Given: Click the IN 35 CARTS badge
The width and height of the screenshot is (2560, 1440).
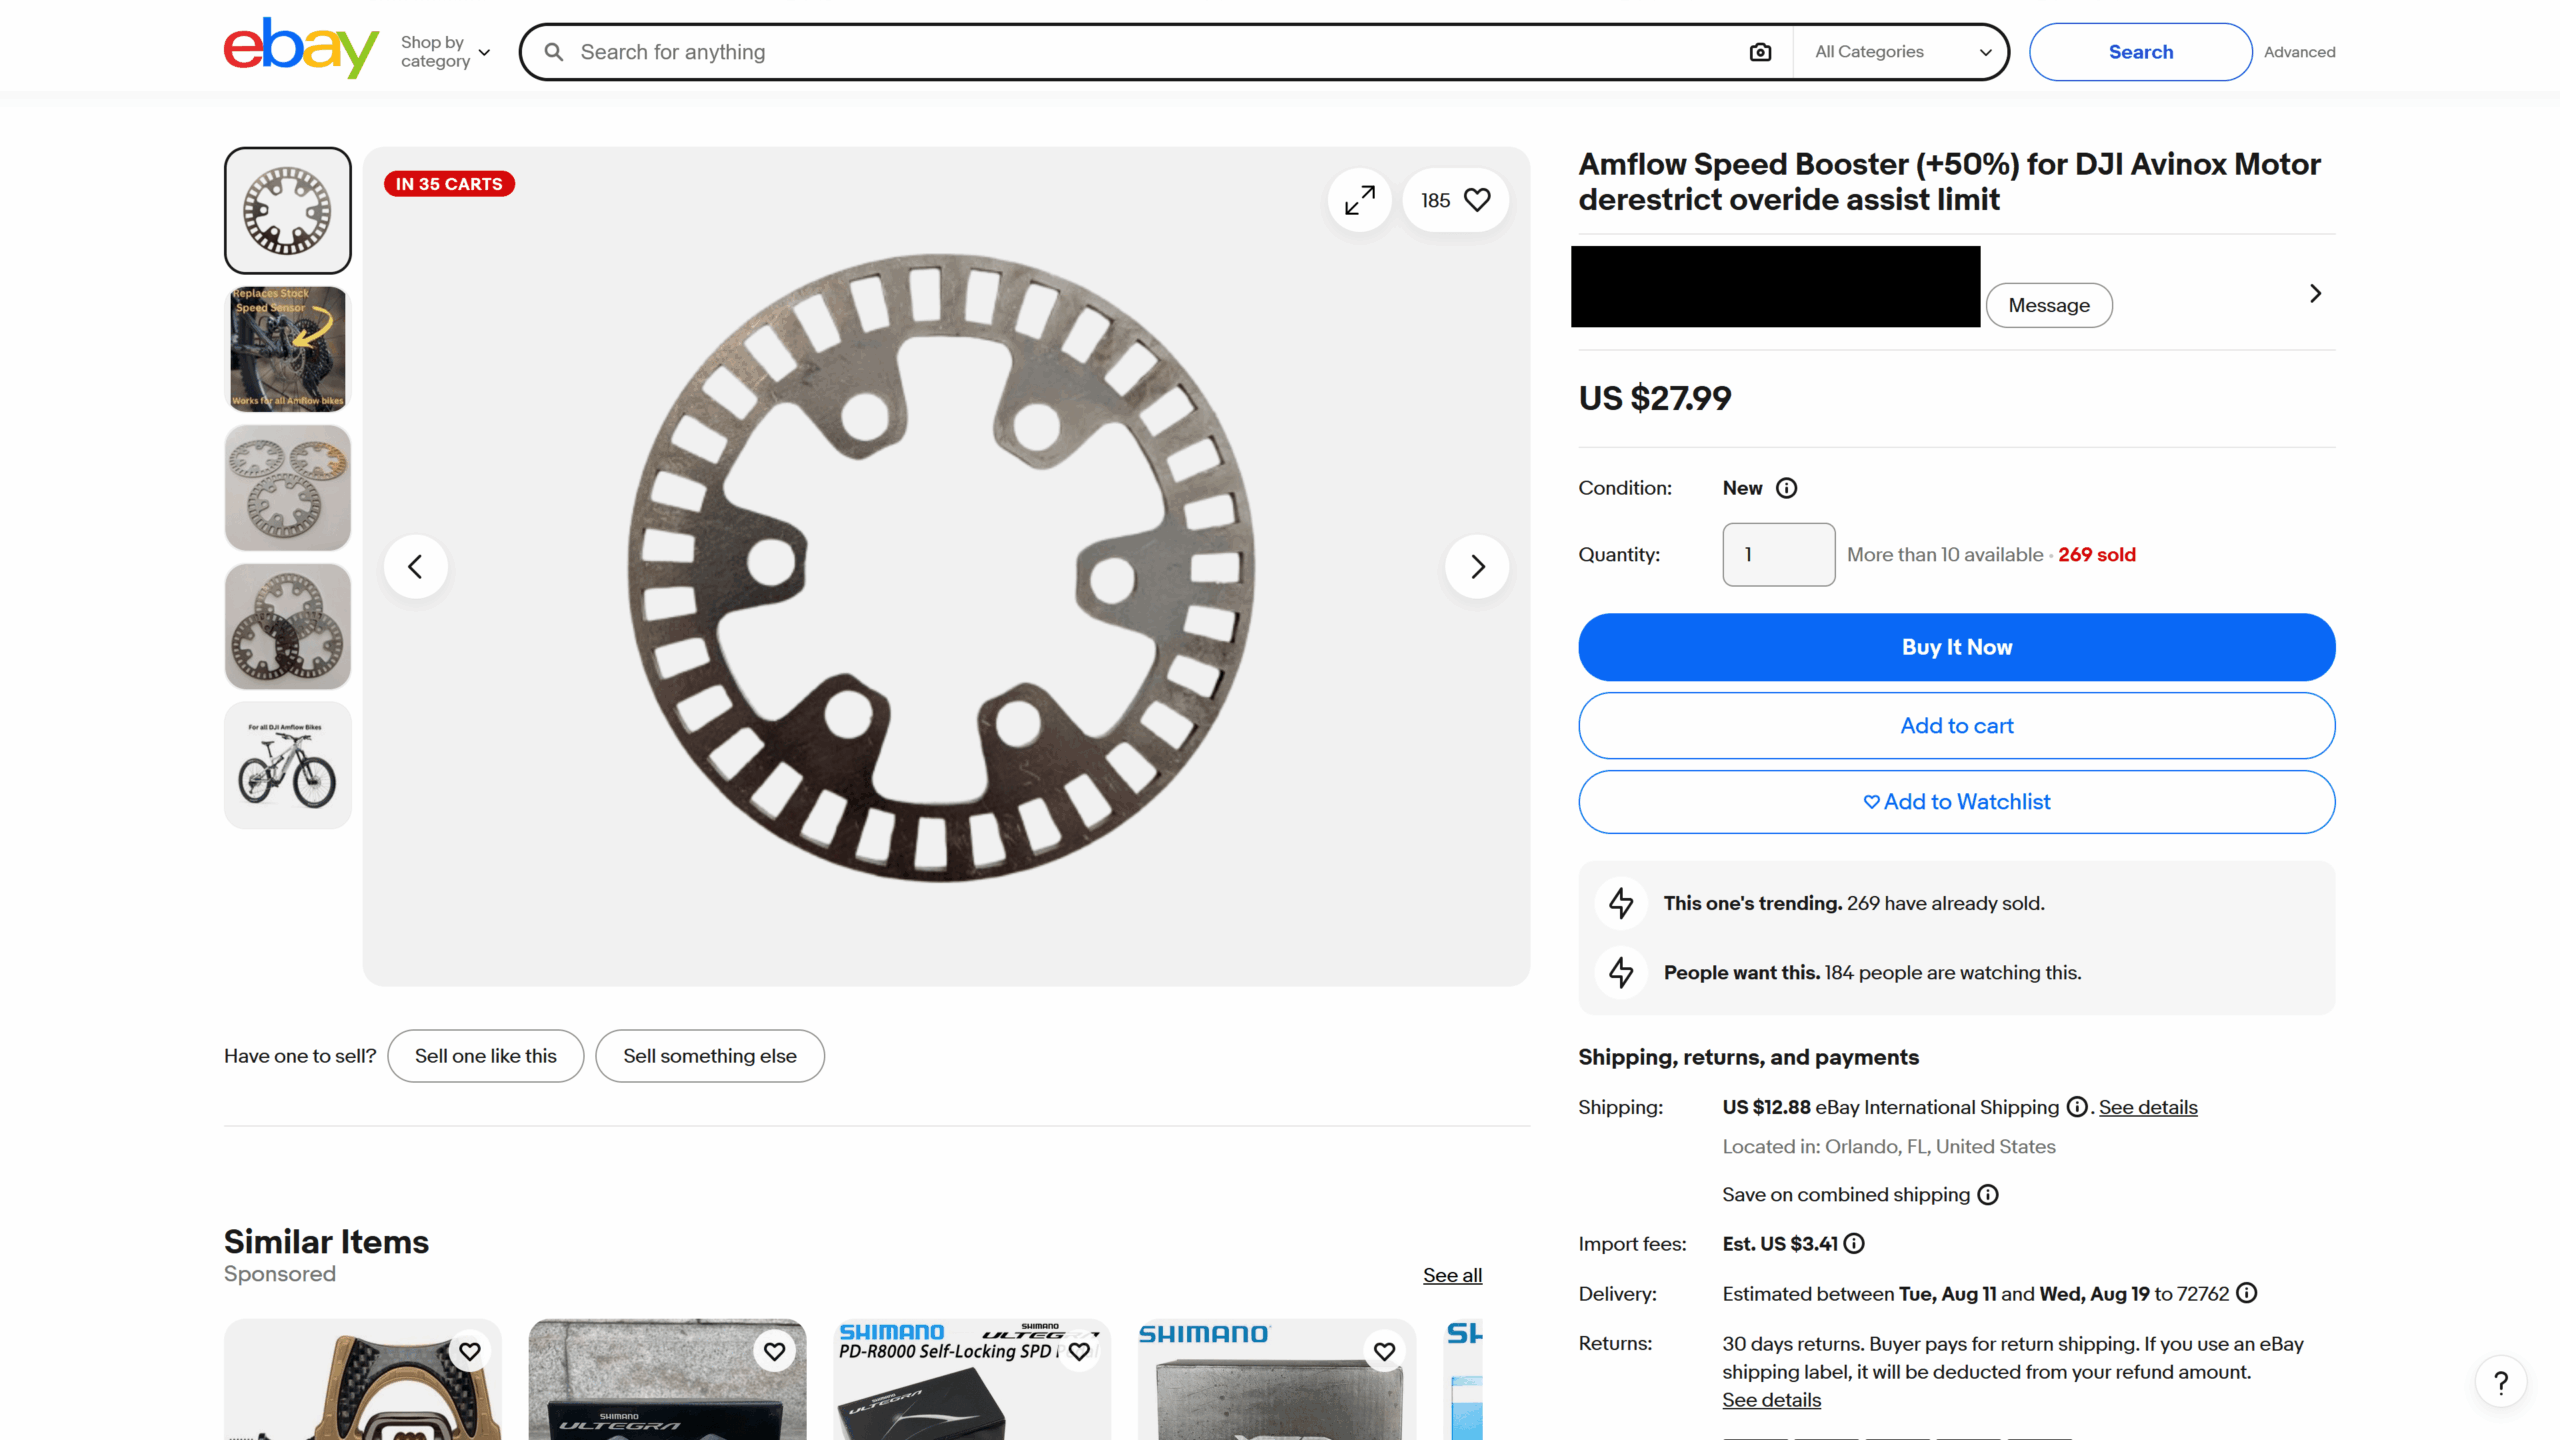Looking at the screenshot, I should (x=449, y=184).
